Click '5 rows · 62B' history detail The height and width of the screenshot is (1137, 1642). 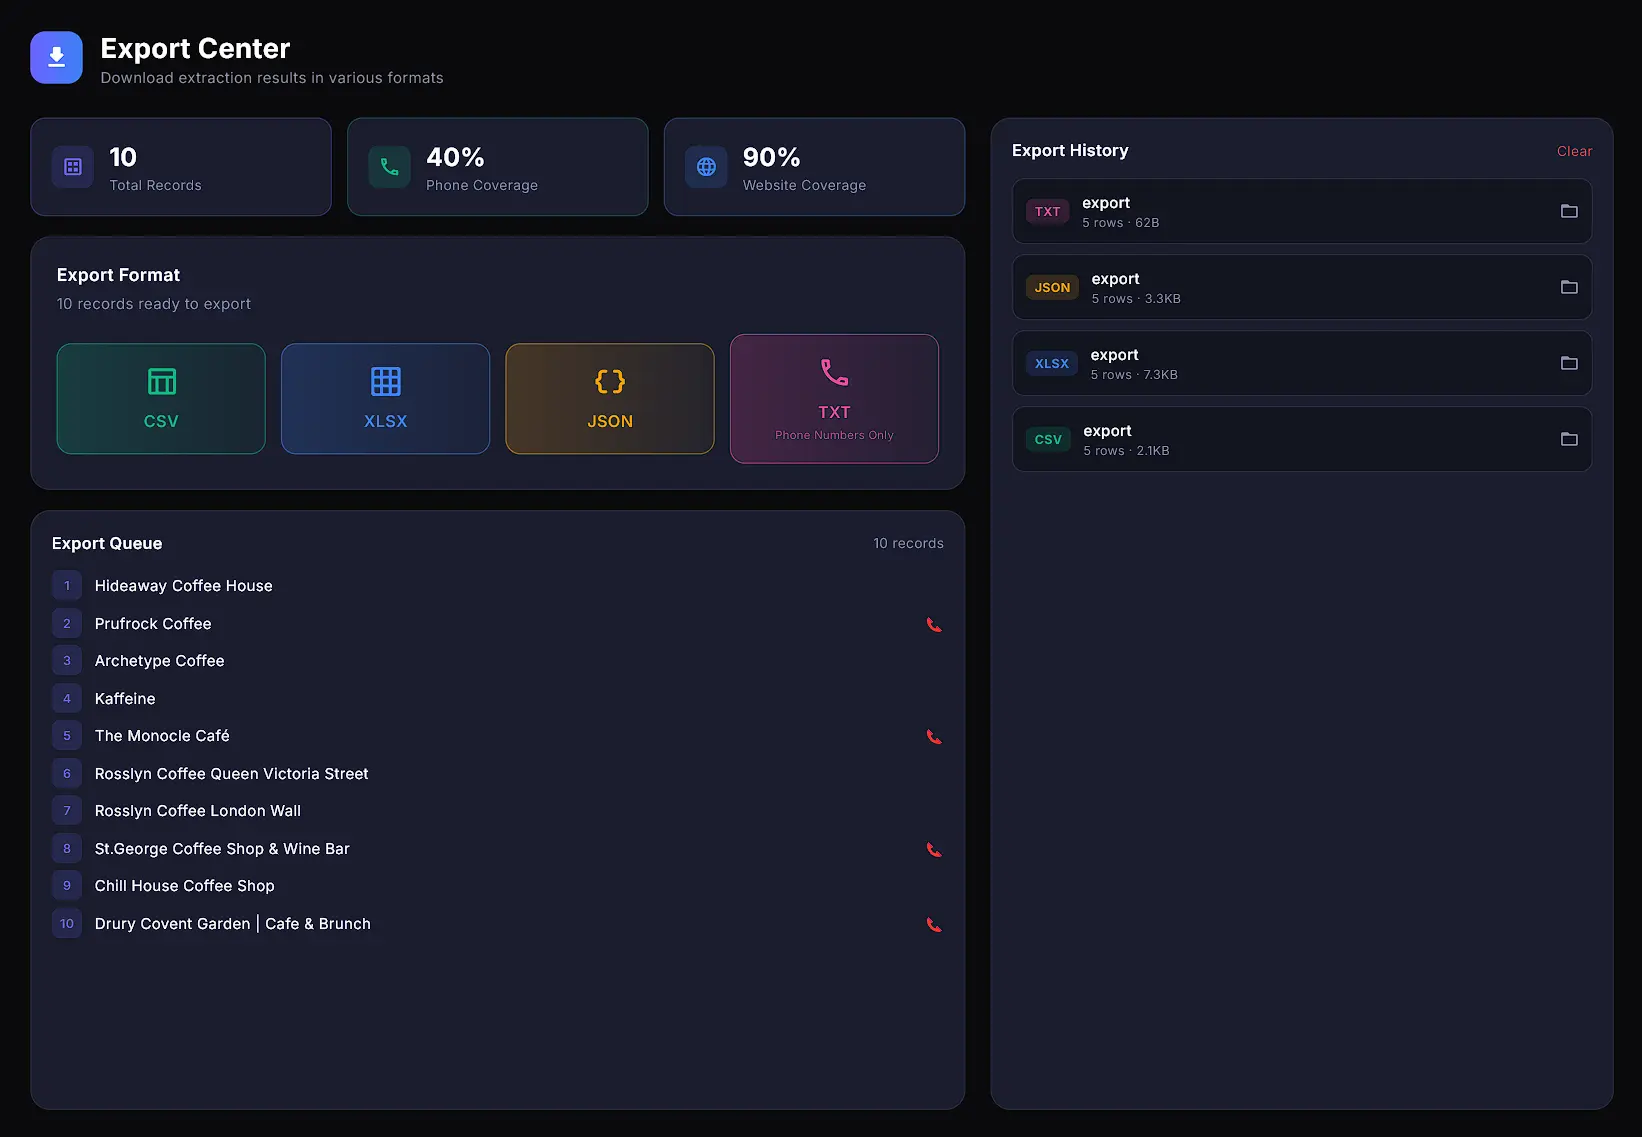coord(1120,223)
